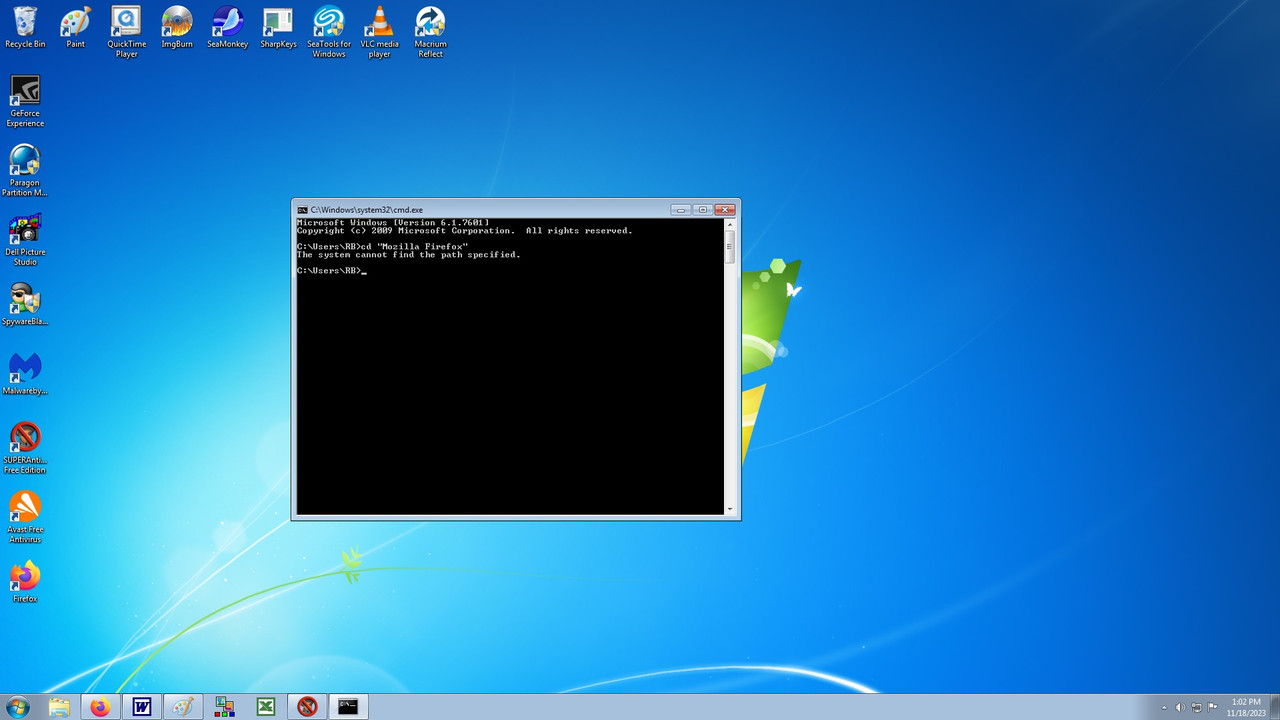
Task: Select the SharpKeys desktop shortcut
Action: (x=278, y=28)
